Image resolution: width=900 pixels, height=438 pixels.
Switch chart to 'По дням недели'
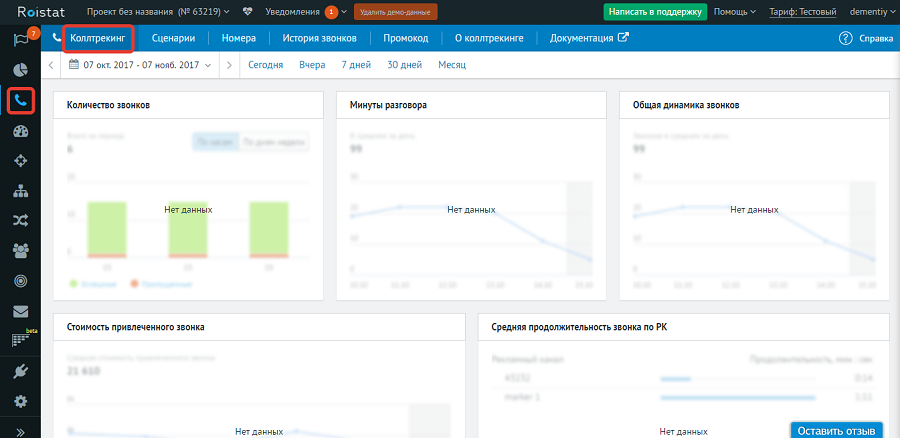[275, 142]
